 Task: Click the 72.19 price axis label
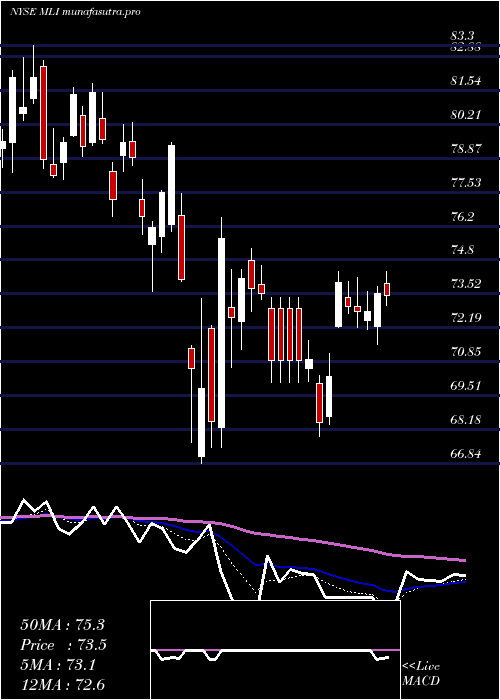466,318
